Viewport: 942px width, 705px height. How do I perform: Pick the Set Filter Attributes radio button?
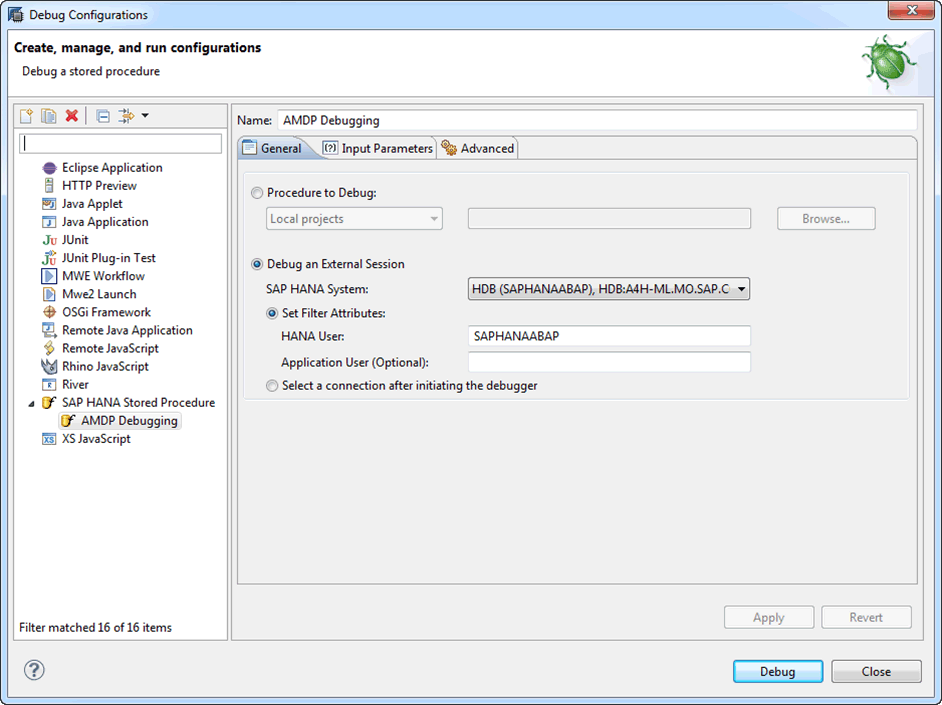[273, 313]
